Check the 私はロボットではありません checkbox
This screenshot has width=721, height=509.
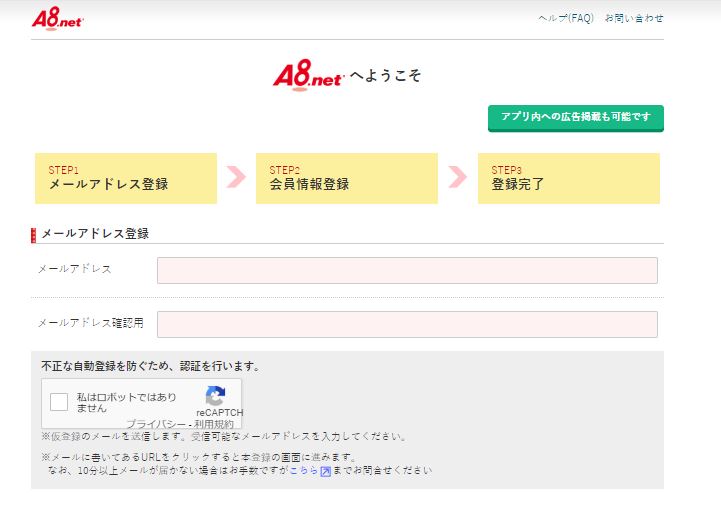pos(59,402)
